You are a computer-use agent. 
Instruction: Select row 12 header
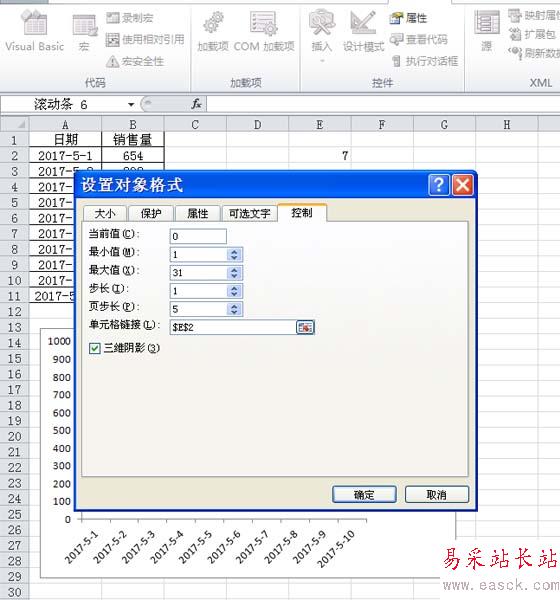[x=15, y=311]
